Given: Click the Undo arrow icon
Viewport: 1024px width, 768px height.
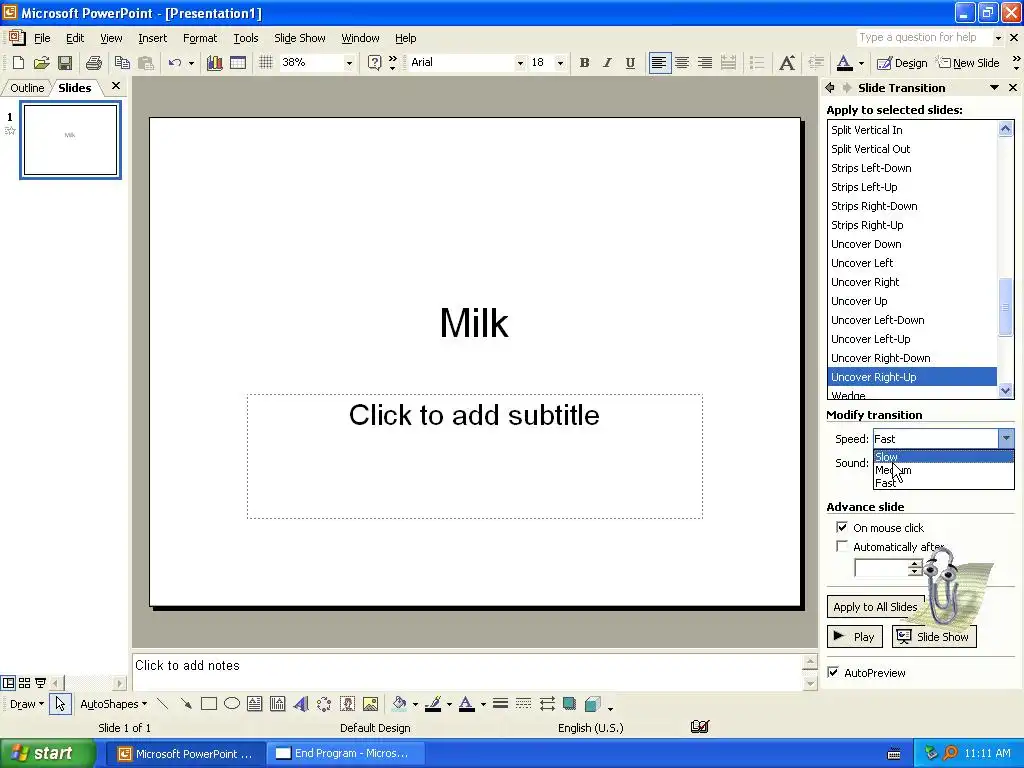Looking at the screenshot, I should 174,63.
